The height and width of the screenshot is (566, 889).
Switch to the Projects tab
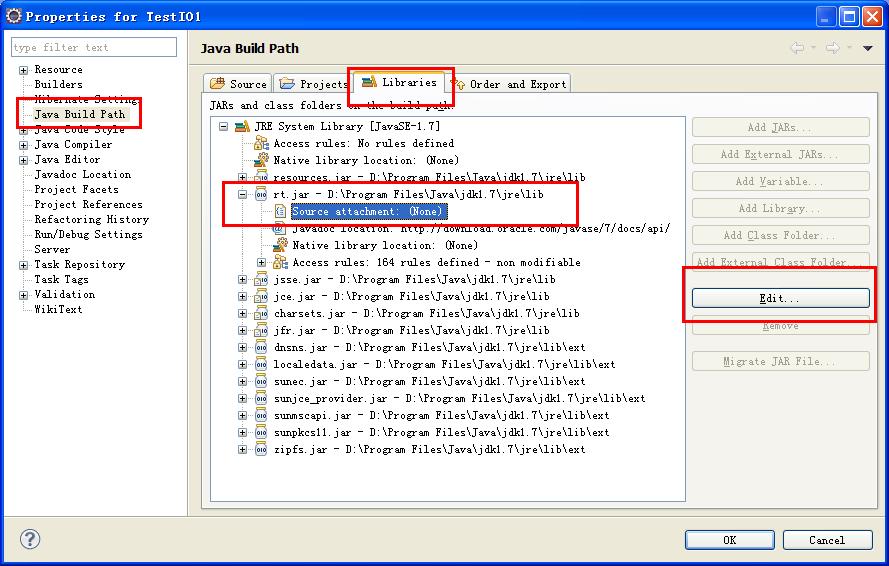click(x=314, y=83)
